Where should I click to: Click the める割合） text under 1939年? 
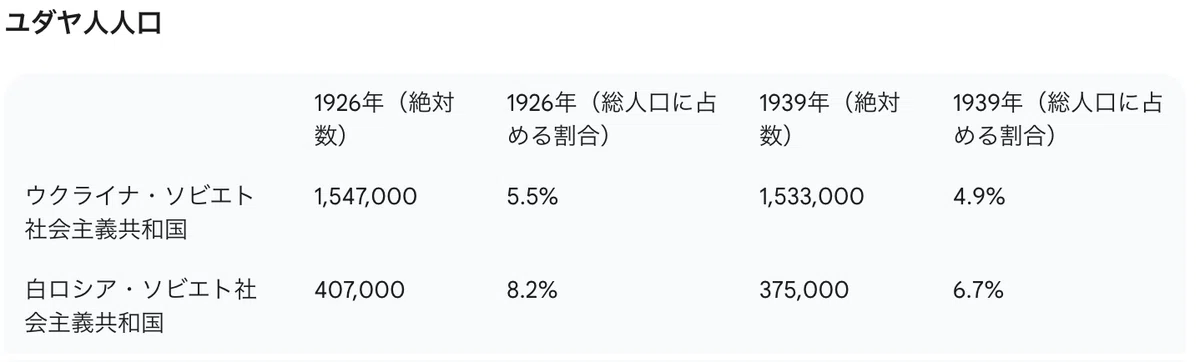tap(1006, 135)
